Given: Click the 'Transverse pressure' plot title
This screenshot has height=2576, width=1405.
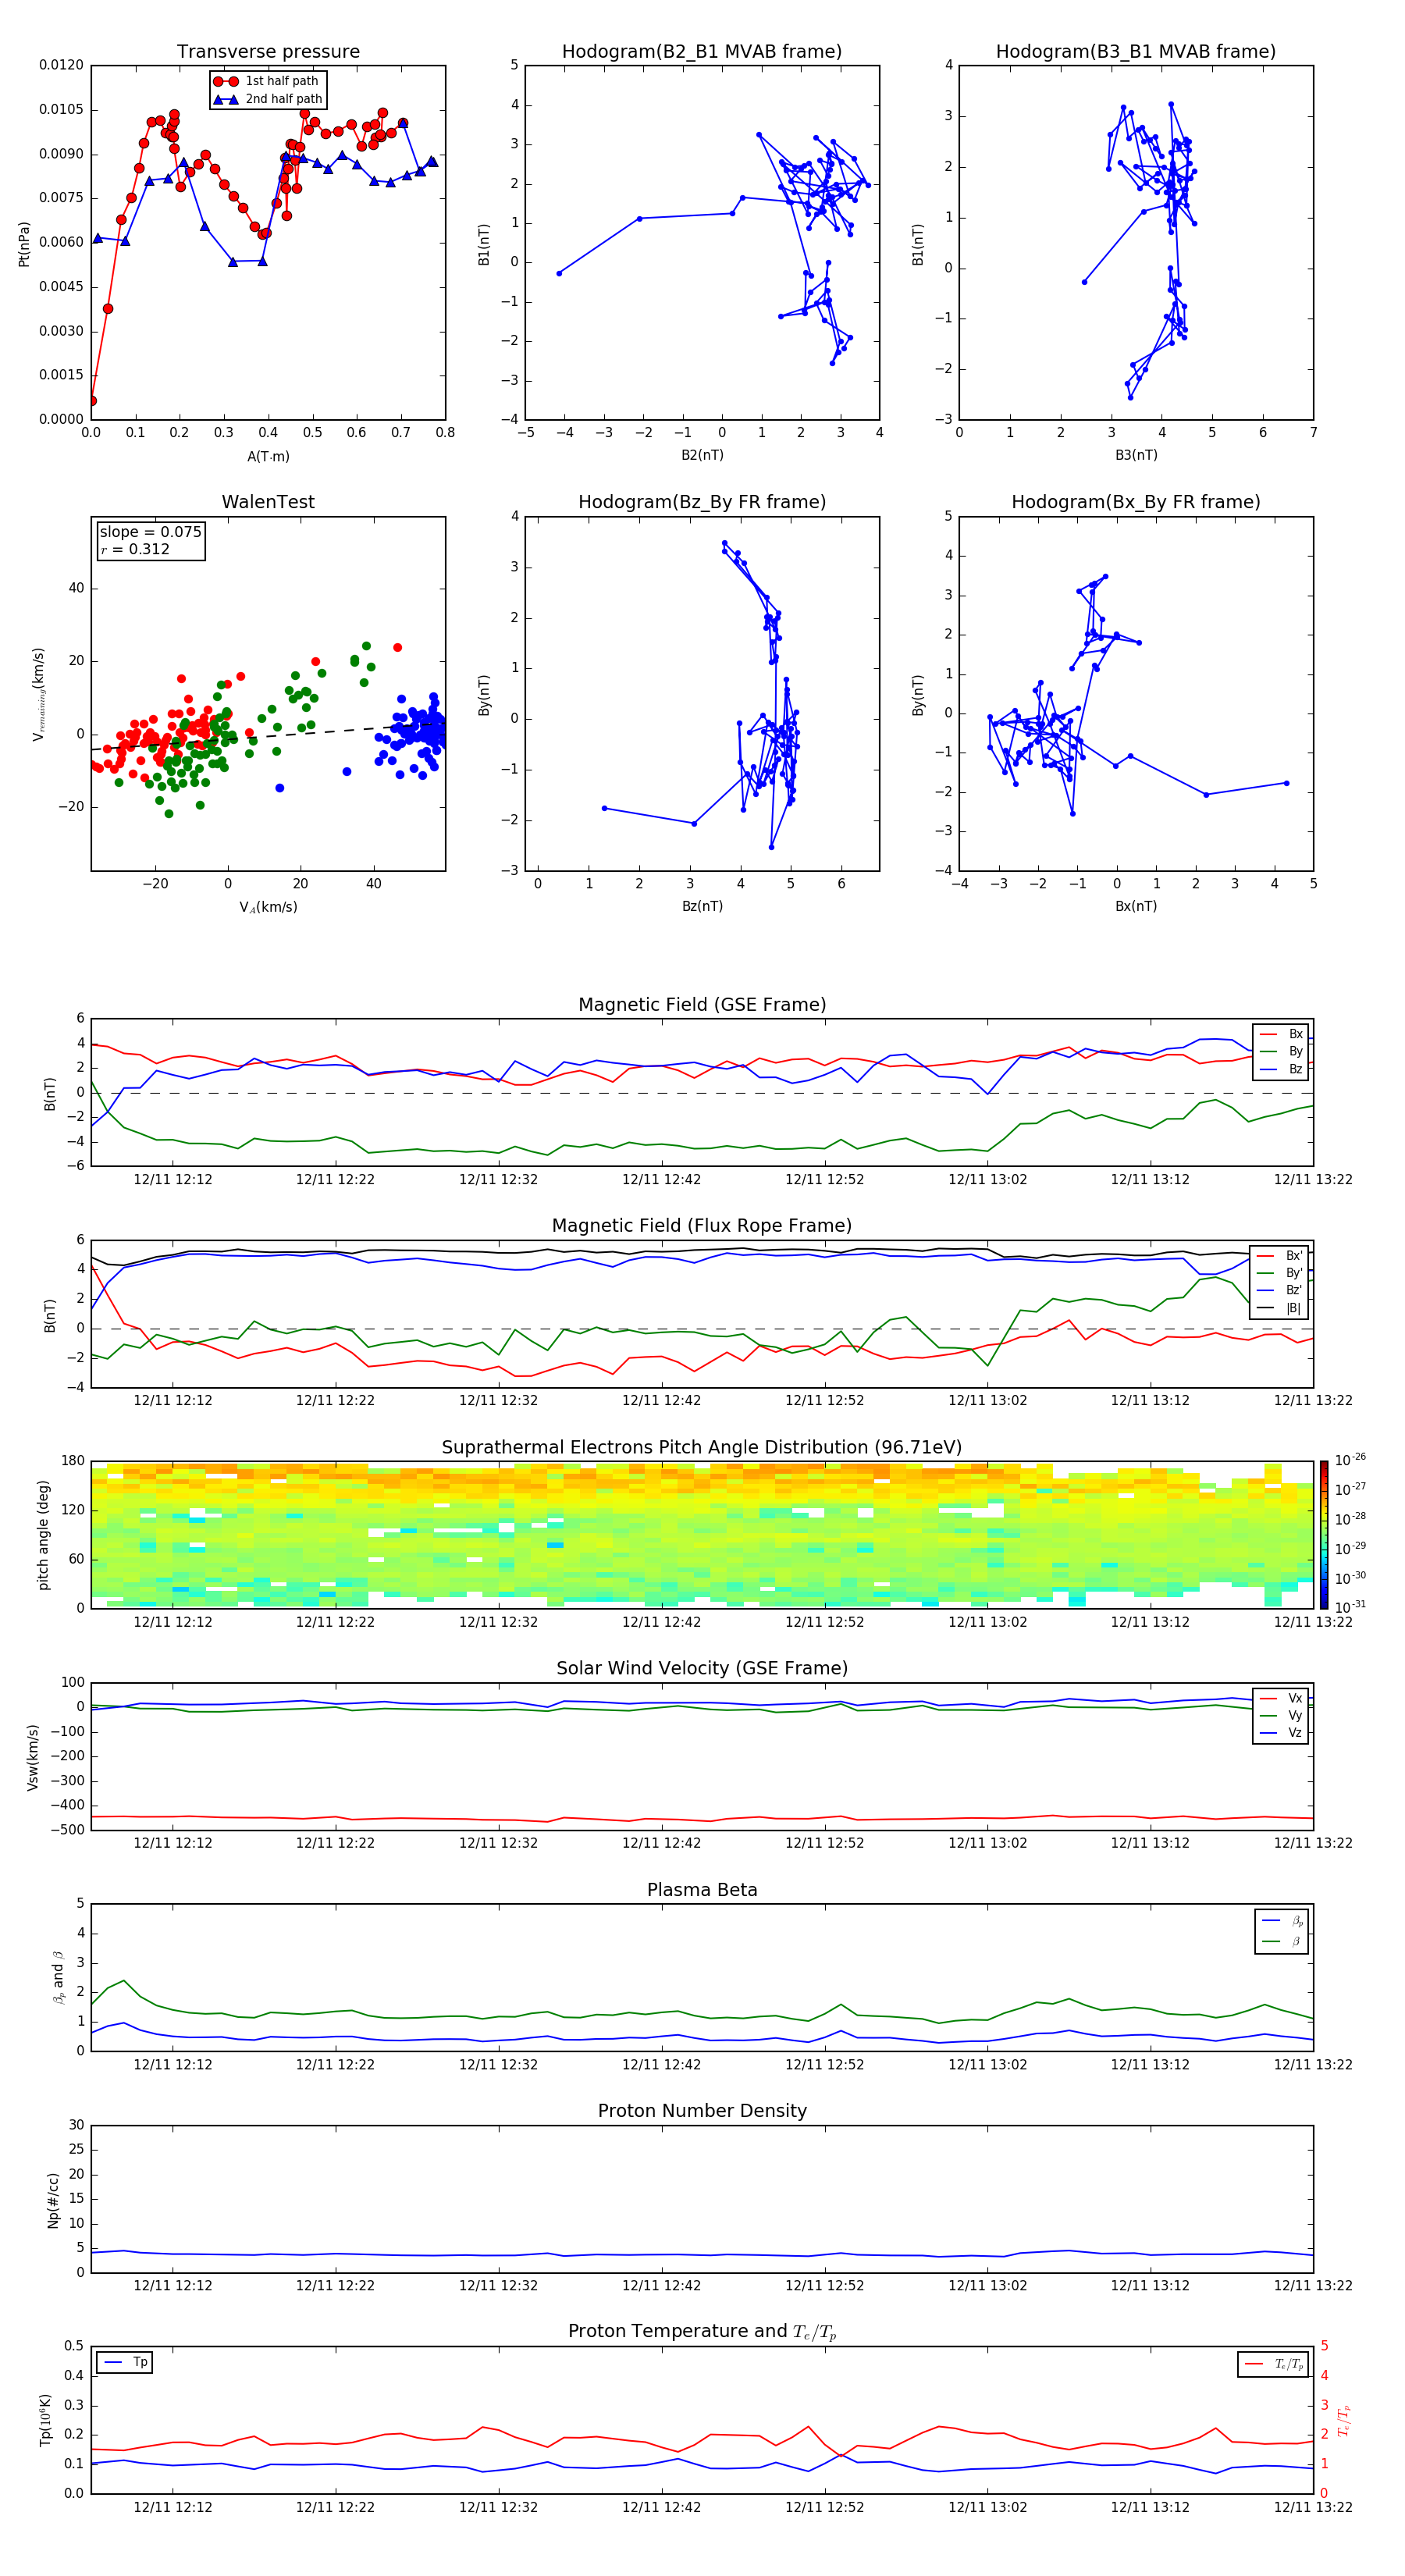Looking at the screenshot, I should (268, 52).
